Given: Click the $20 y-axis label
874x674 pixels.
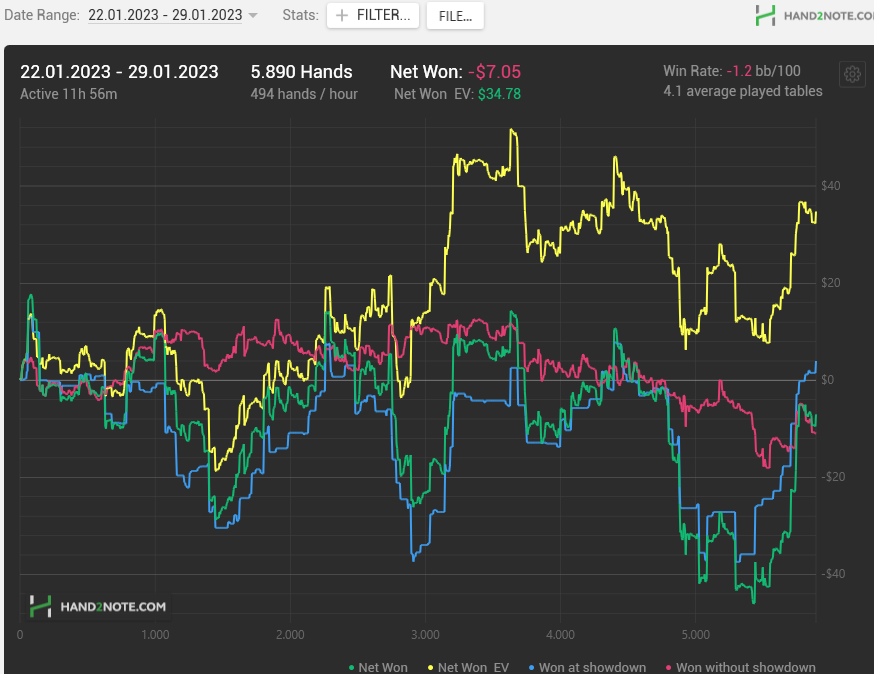Looking at the screenshot, I should point(831,283).
